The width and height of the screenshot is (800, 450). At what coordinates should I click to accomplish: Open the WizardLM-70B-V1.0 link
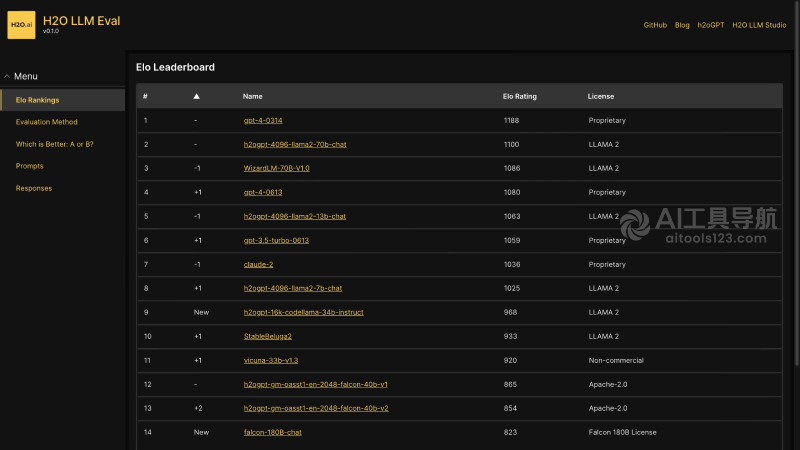(277, 168)
